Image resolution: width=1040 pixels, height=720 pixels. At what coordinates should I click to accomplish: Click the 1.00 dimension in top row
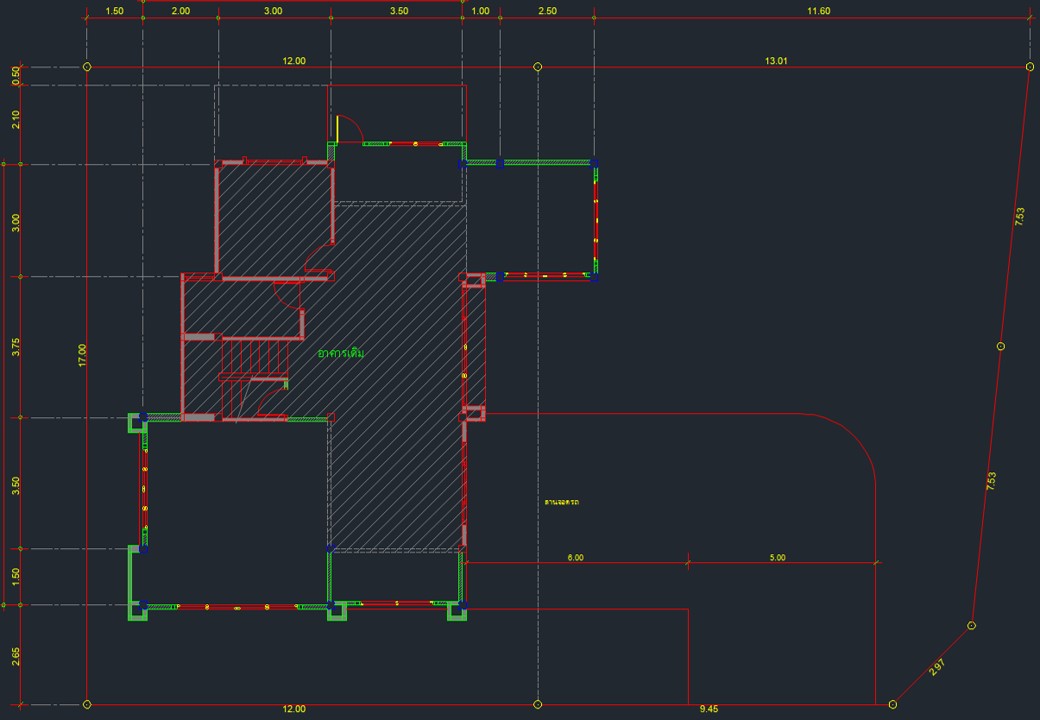pyautogui.click(x=481, y=11)
